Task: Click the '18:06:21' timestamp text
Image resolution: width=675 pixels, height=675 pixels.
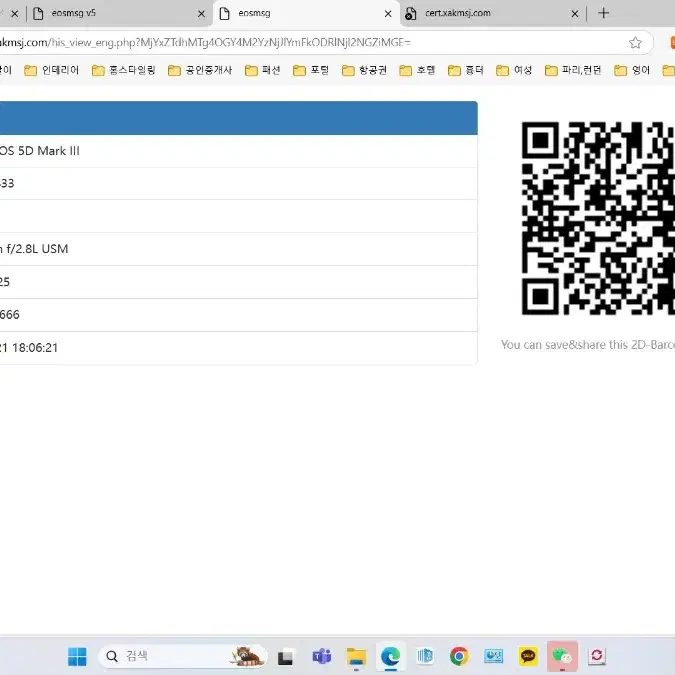Action: coord(35,348)
